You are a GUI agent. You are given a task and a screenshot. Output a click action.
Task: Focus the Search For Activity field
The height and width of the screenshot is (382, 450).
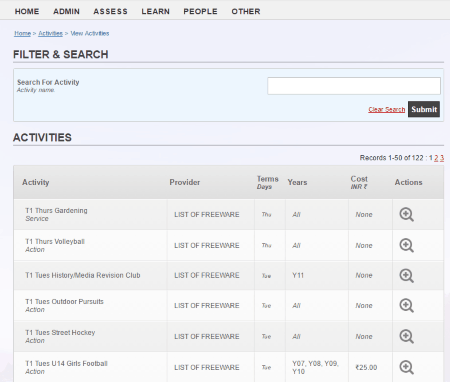click(x=354, y=86)
